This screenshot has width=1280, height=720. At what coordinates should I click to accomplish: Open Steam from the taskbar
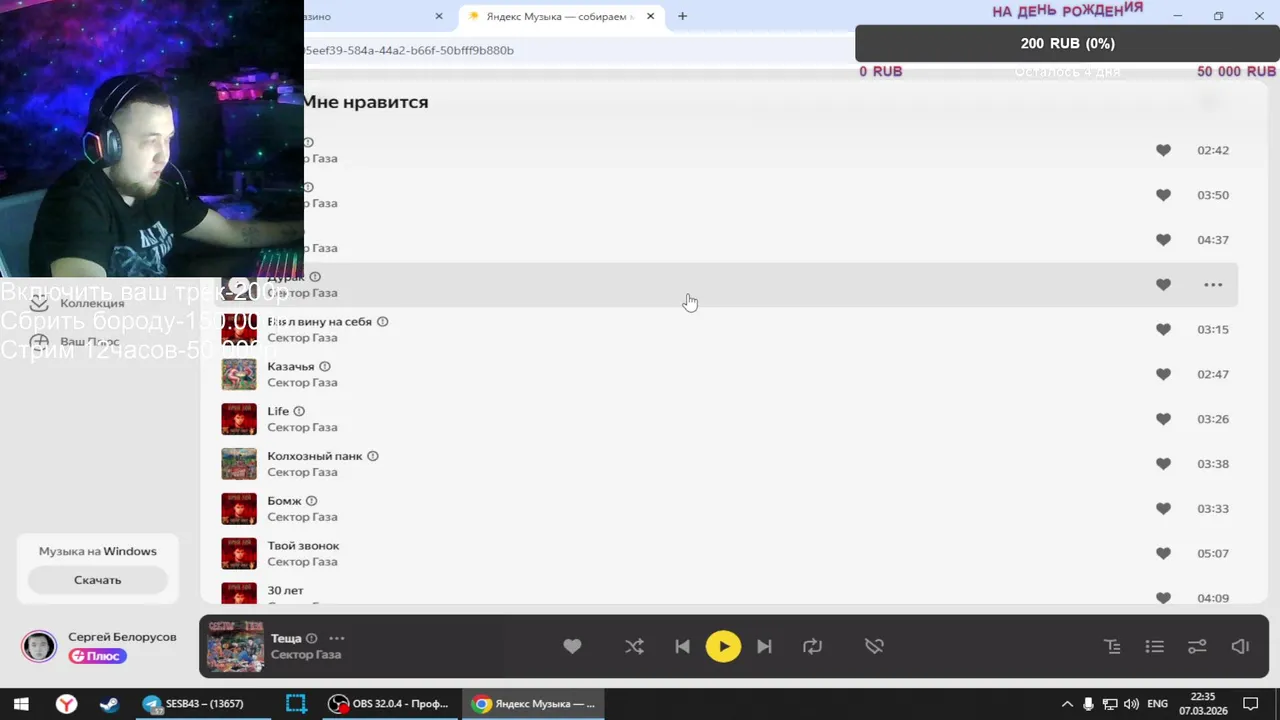point(109,704)
